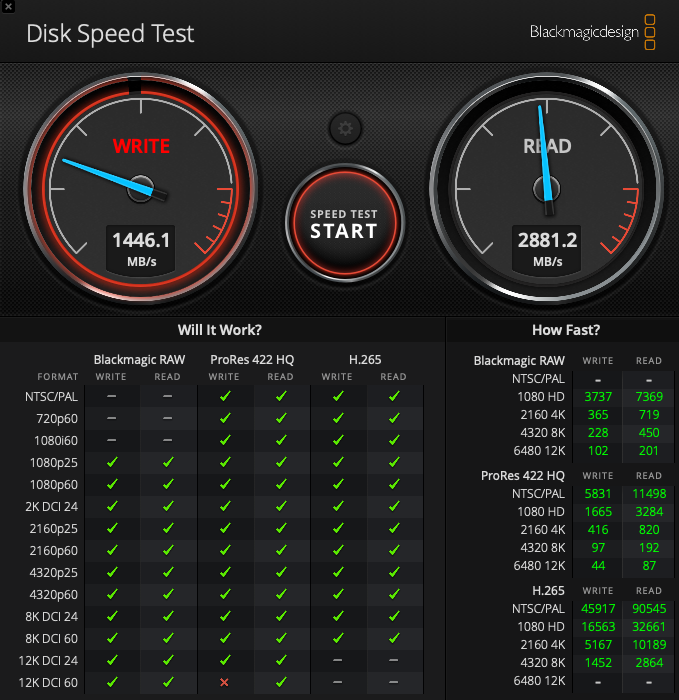Click Blackmagic RAW write checkmark for 1080p25
The width and height of the screenshot is (679, 700).
[112, 462]
